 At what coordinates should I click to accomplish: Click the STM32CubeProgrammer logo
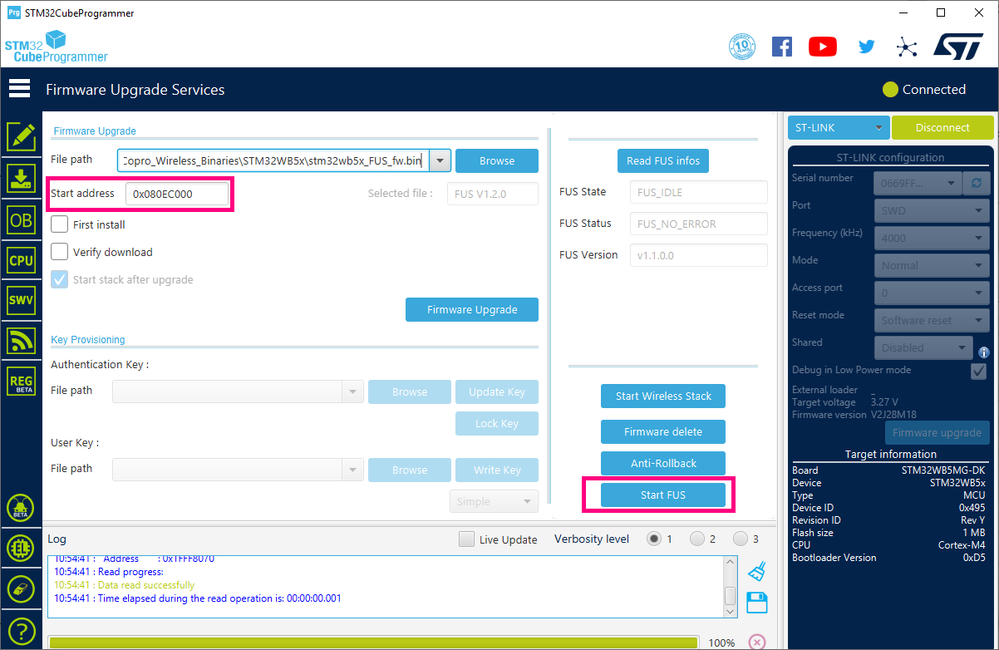tap(56, 47)
